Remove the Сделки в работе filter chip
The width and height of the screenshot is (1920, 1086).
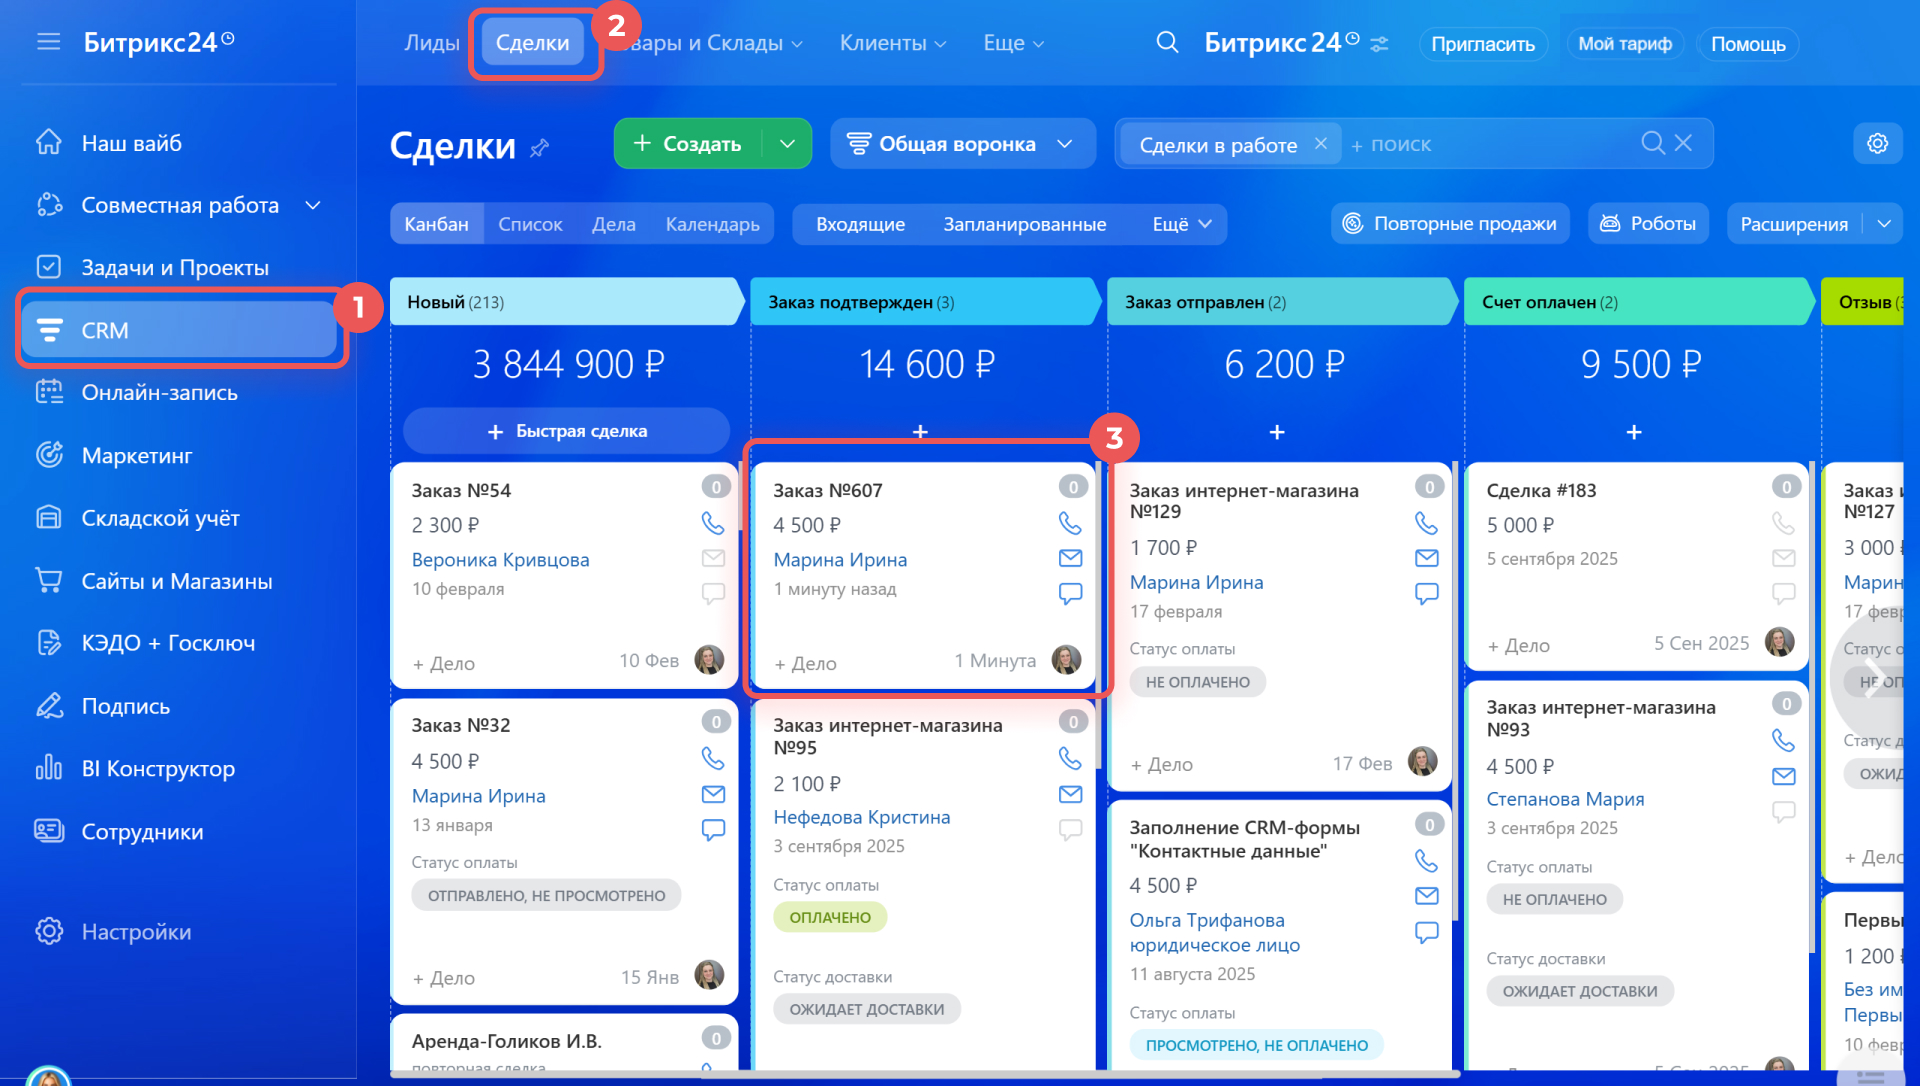1321,143
